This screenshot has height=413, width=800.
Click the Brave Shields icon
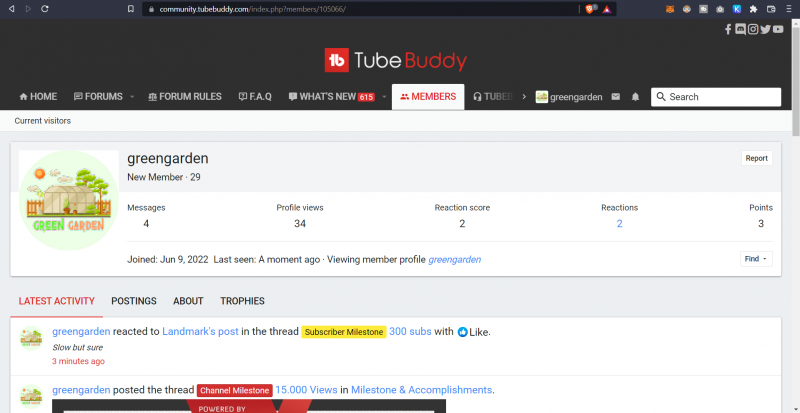[x=591, y=9]
